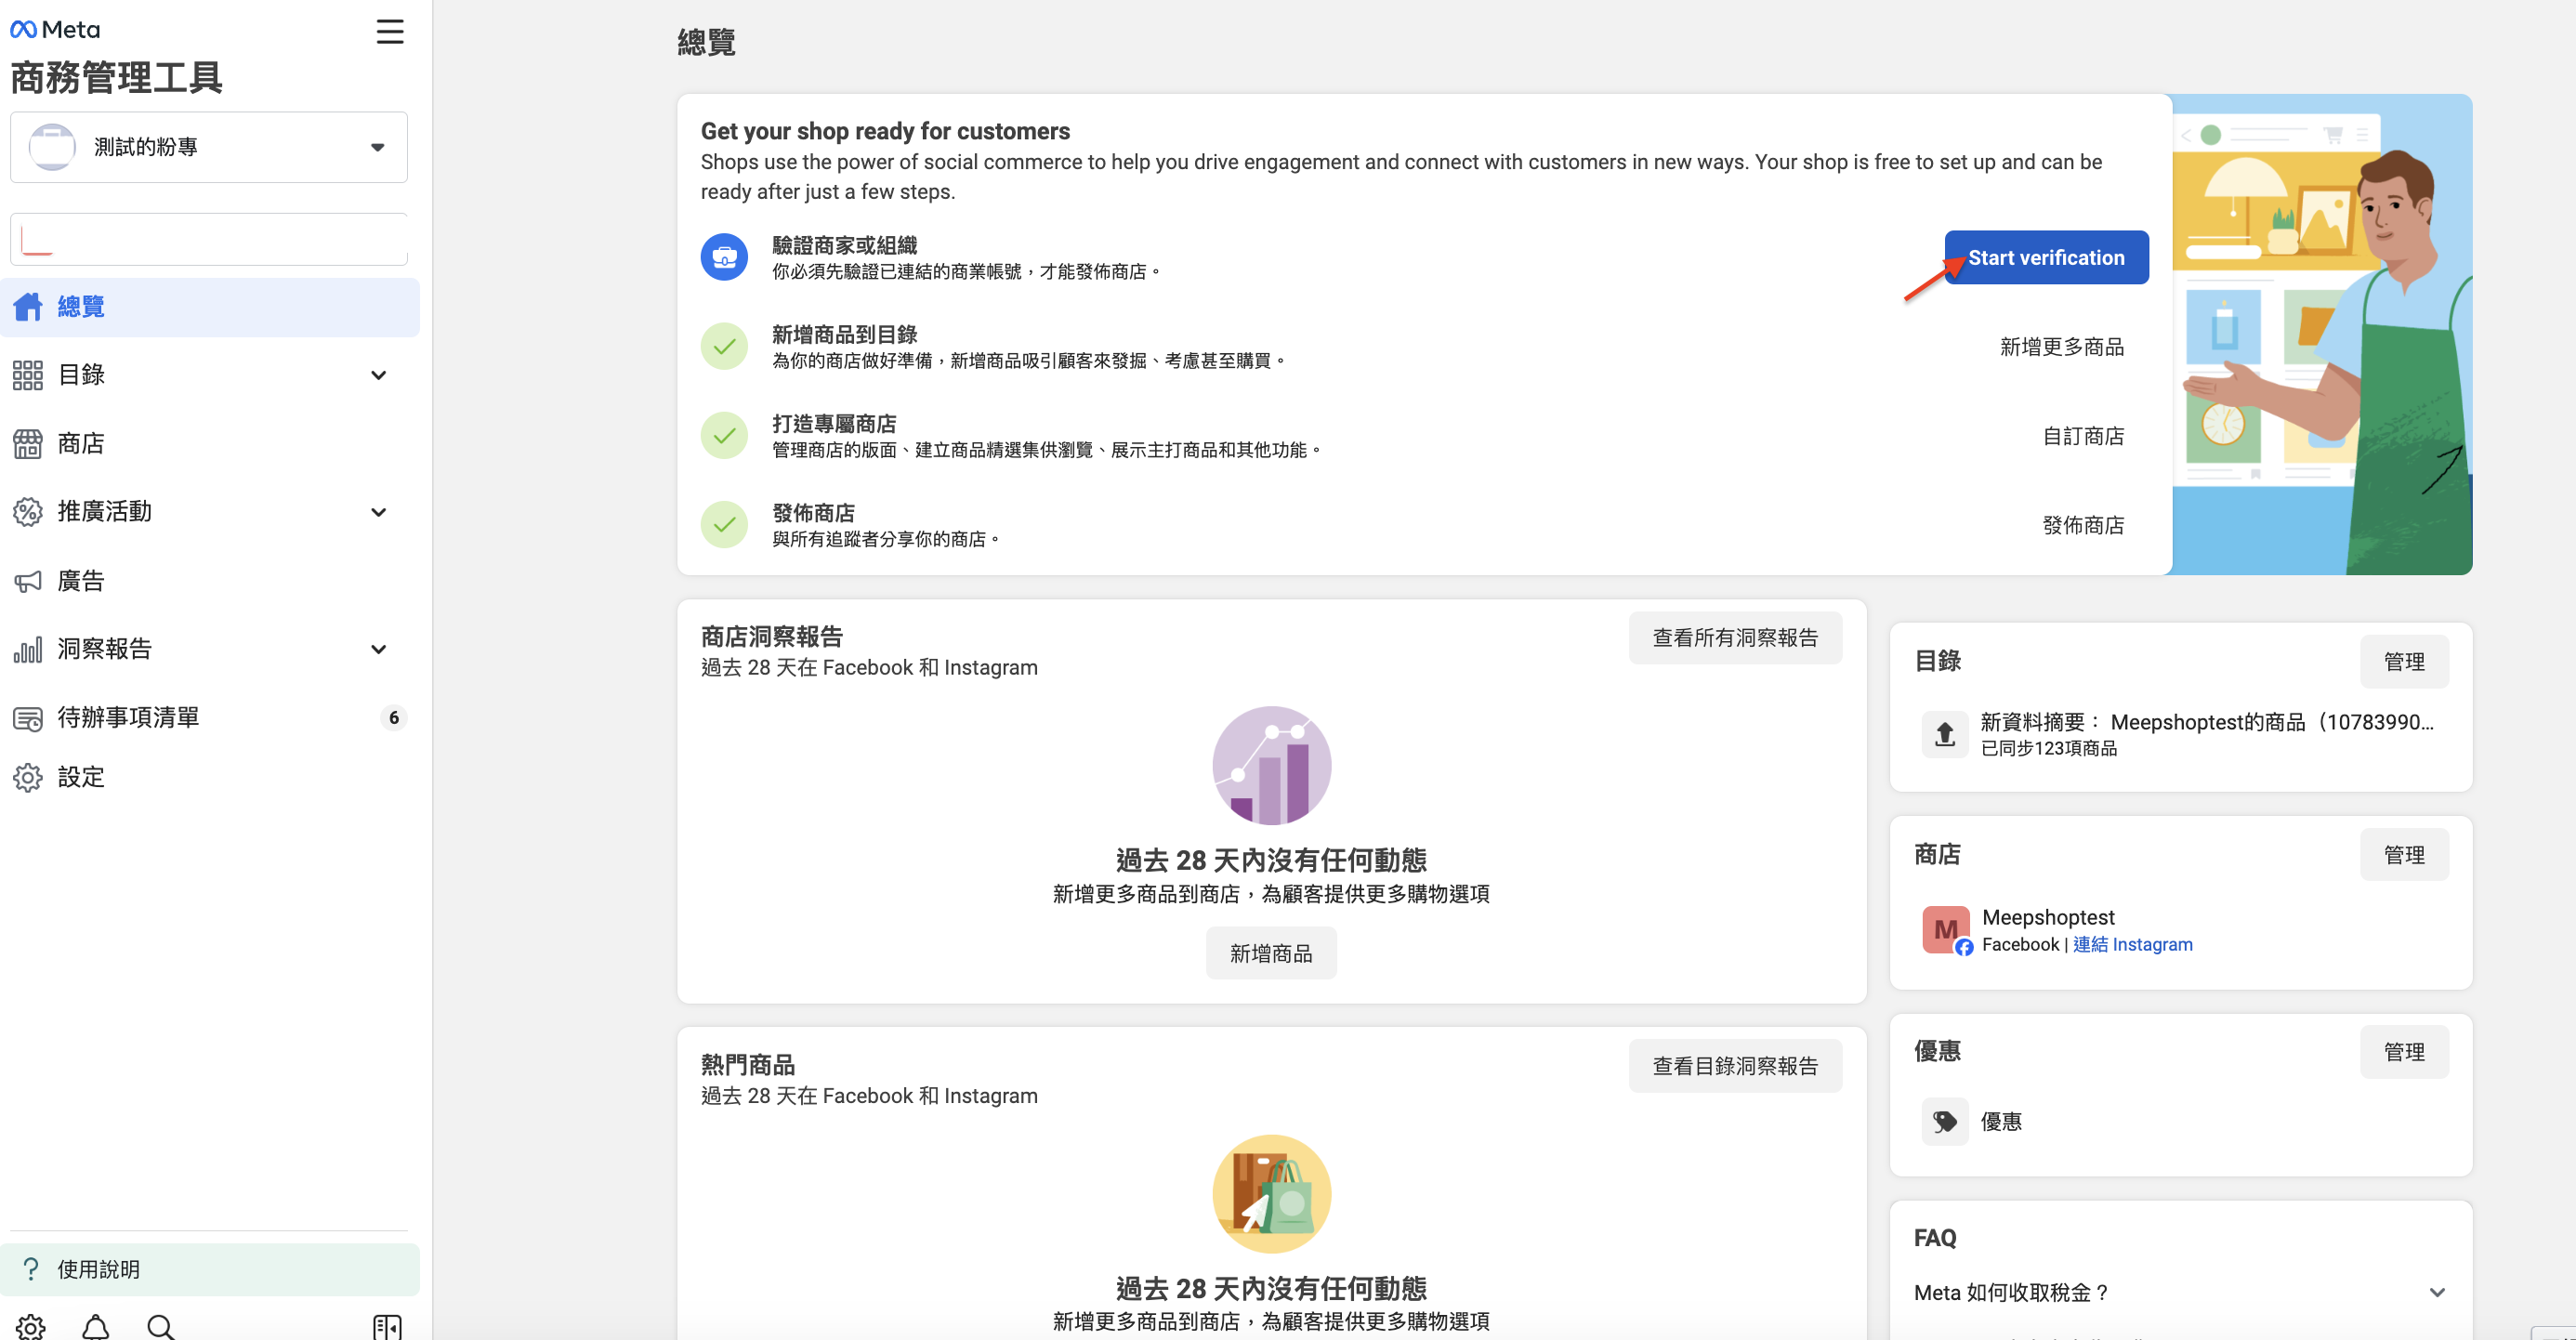Click the checkmark next to 打造專屬商店
This screenshot has width=2576, height=1340.
pyautogui.click(x=724, y=434)
